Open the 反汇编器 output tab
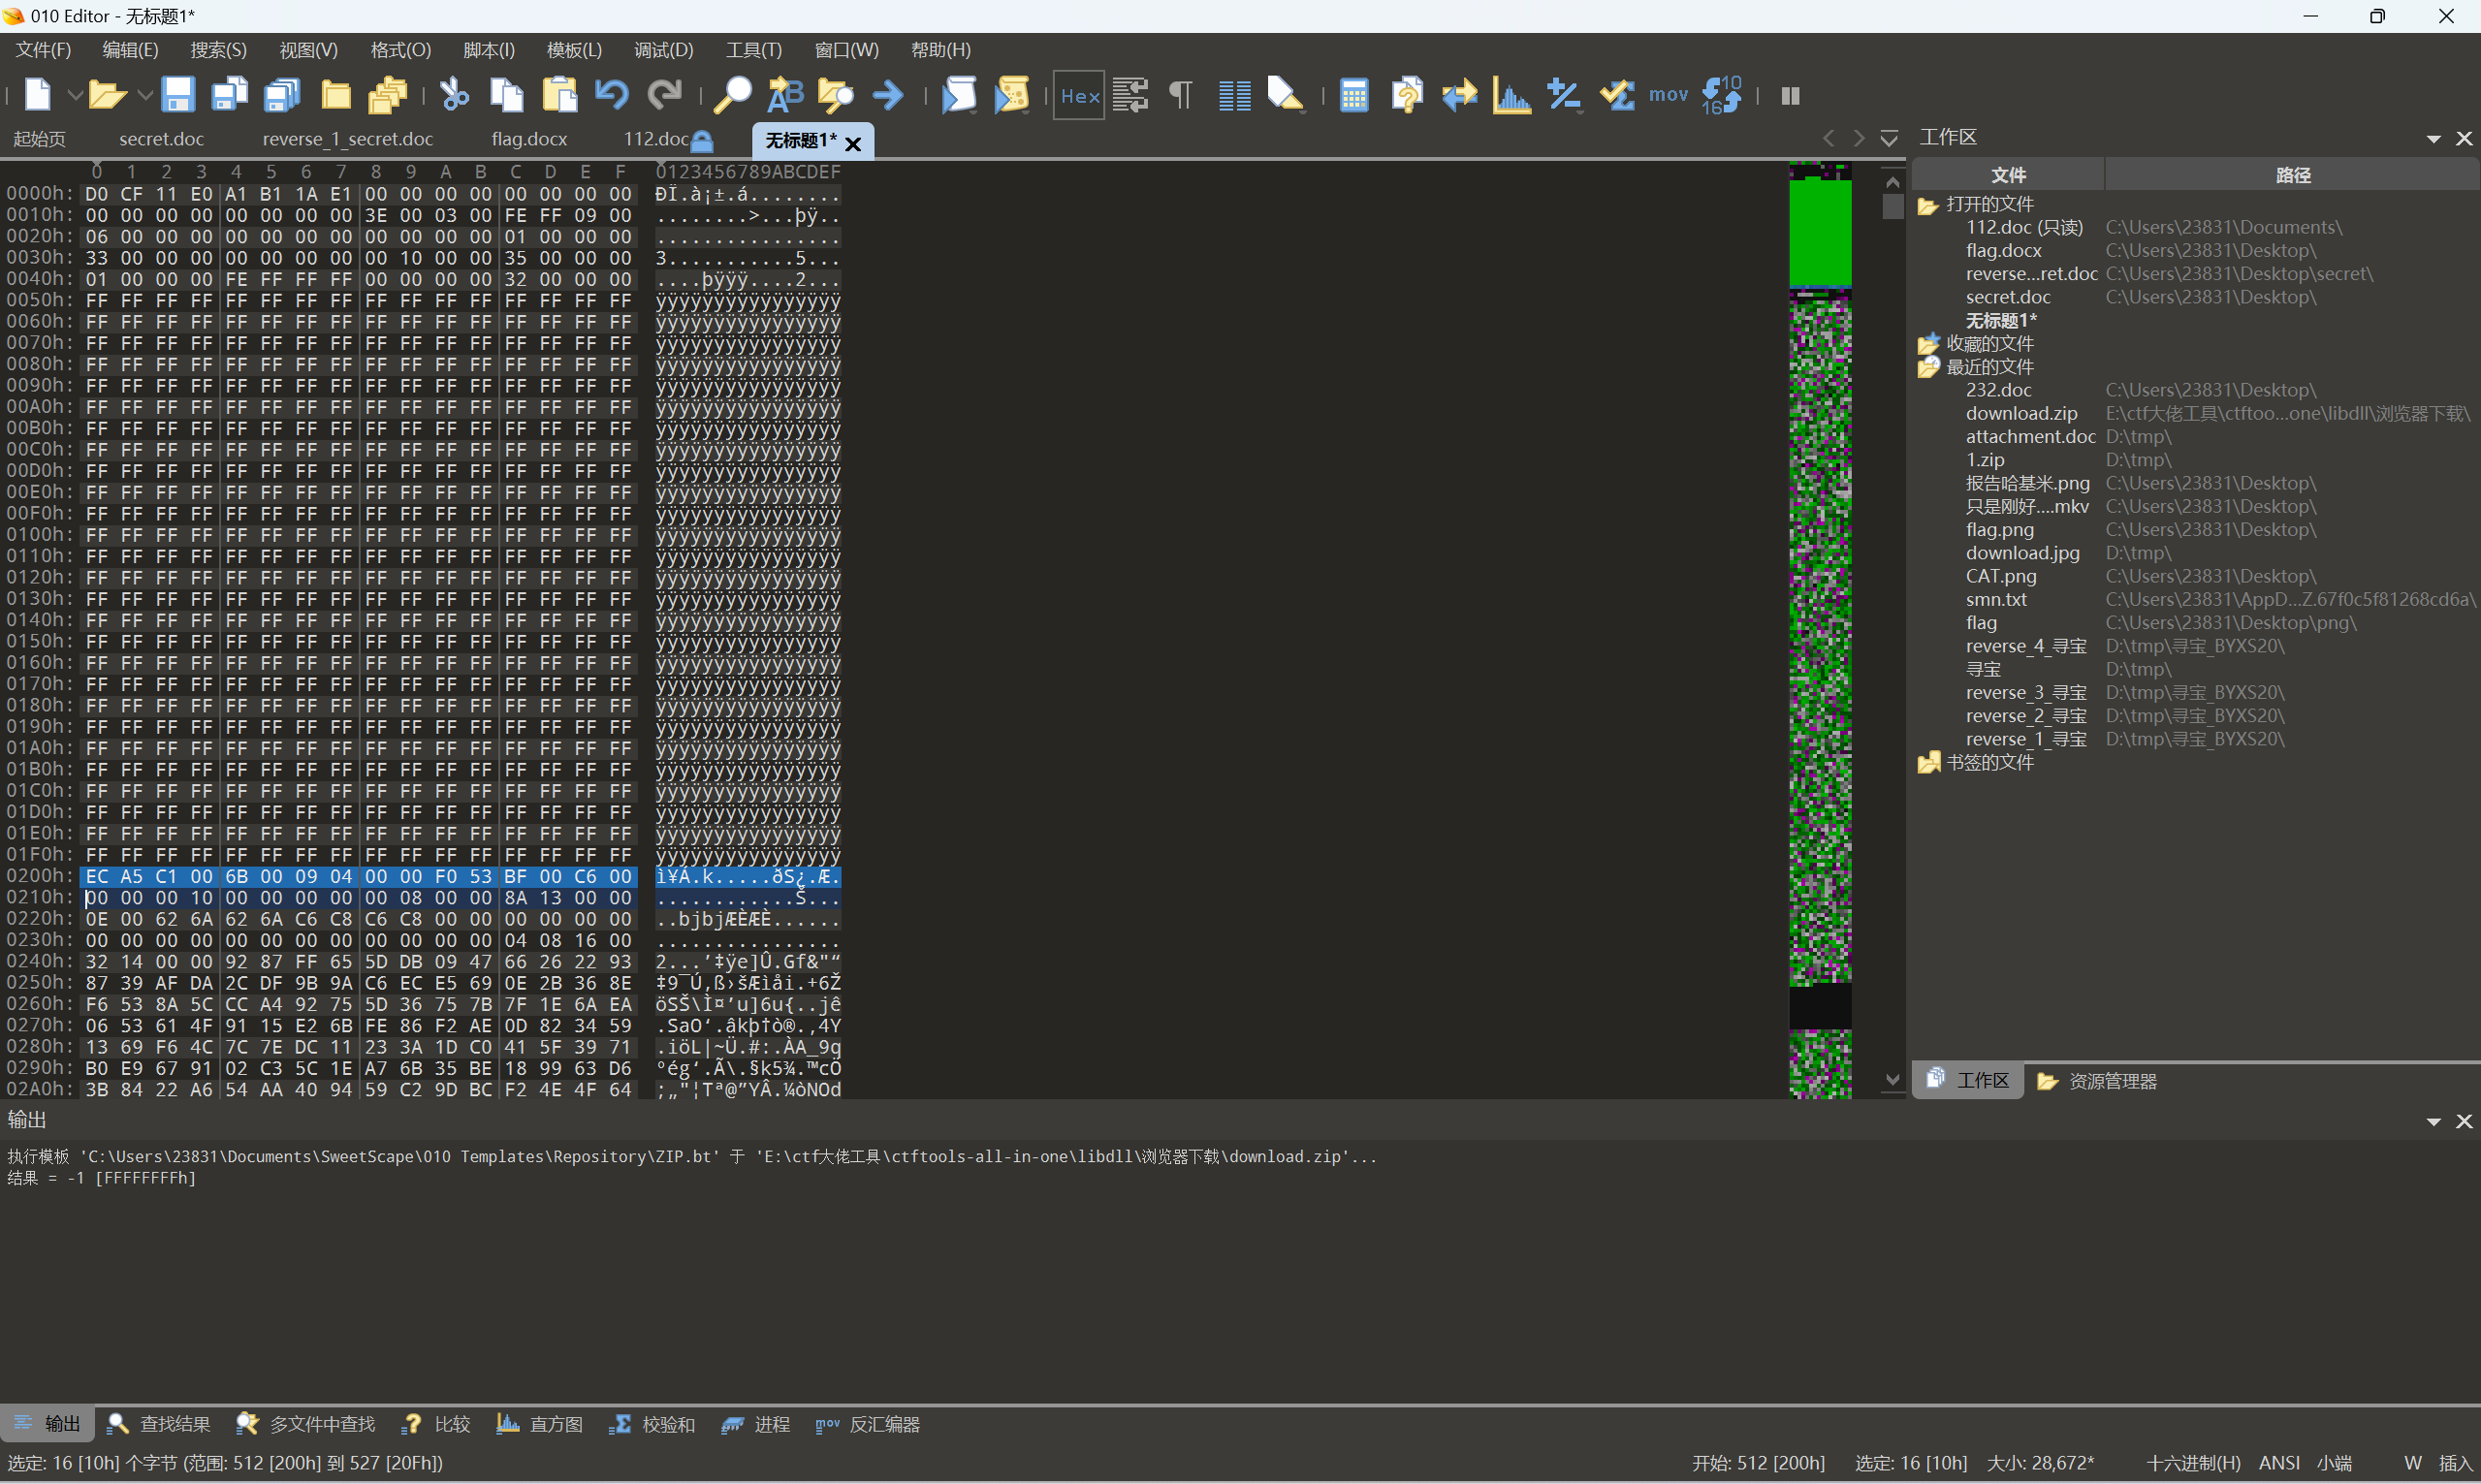2481x1484 pixels. [x=868, y=1424]
